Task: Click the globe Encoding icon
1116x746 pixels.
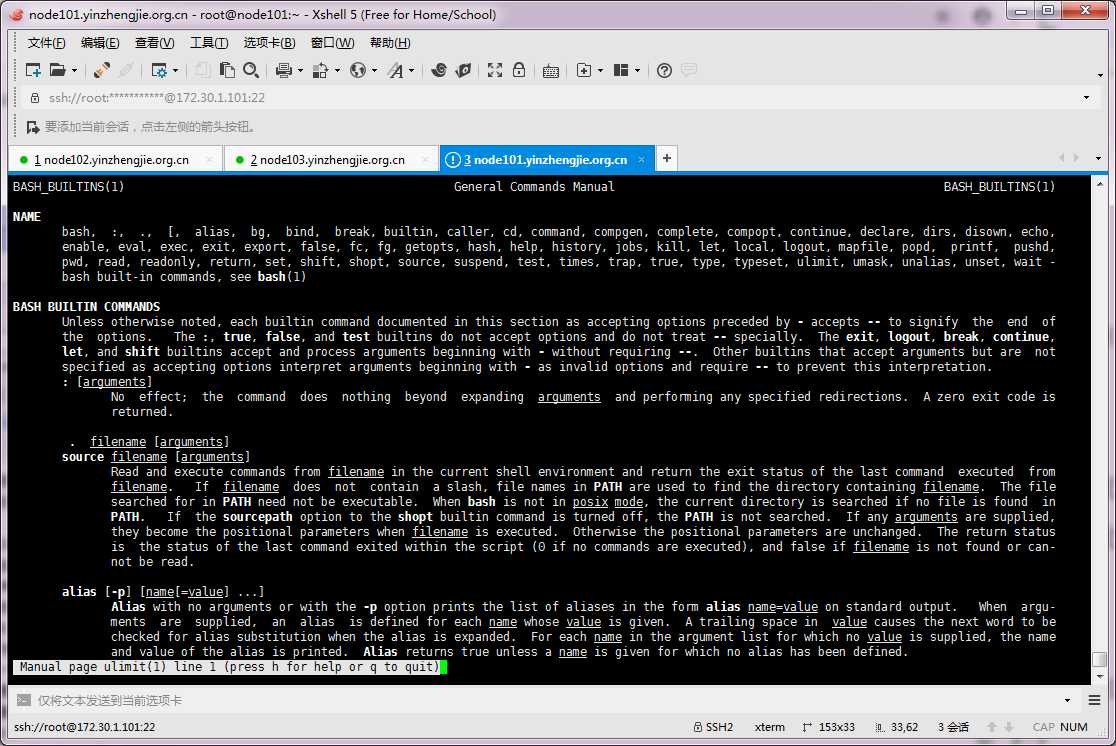Action: (x=358, y=70)
